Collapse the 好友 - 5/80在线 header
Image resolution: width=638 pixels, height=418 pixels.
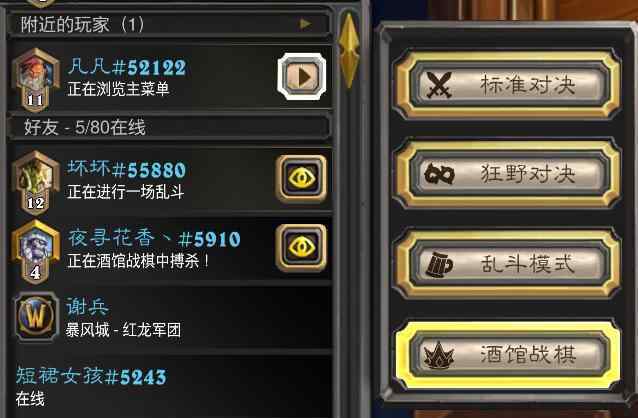(169, 127)
